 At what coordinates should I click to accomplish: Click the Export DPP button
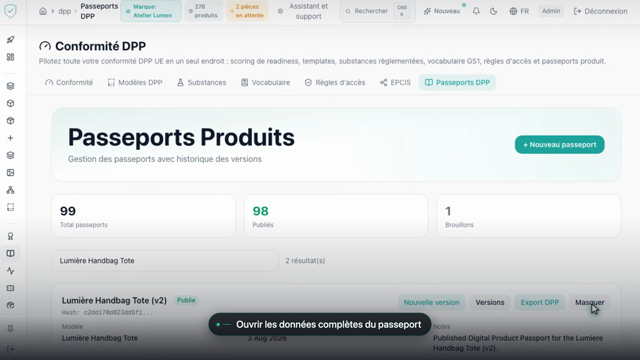click(540, 302)
